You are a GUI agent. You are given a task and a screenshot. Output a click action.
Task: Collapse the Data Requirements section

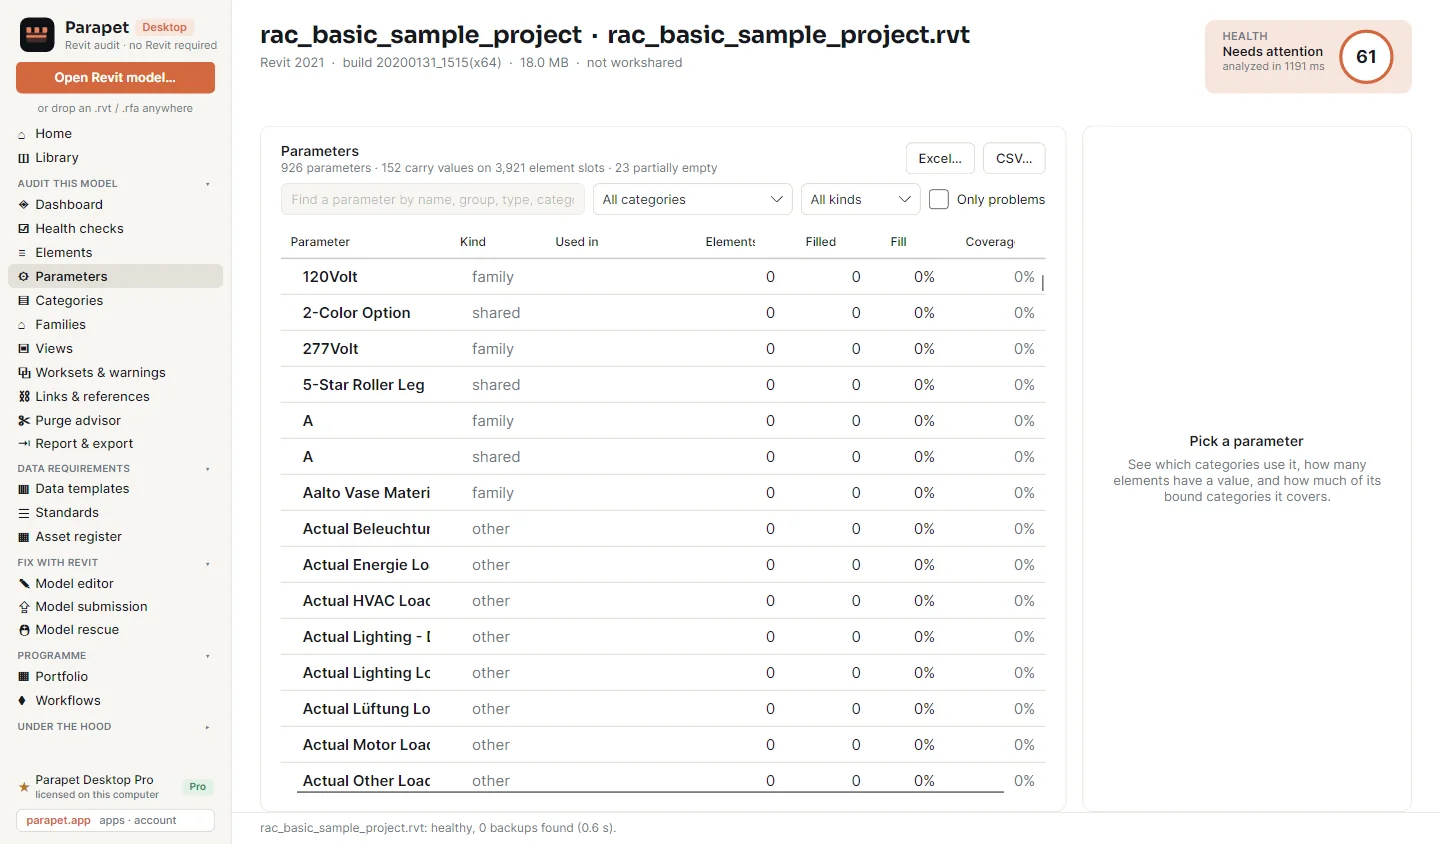[x=208, y=469]
